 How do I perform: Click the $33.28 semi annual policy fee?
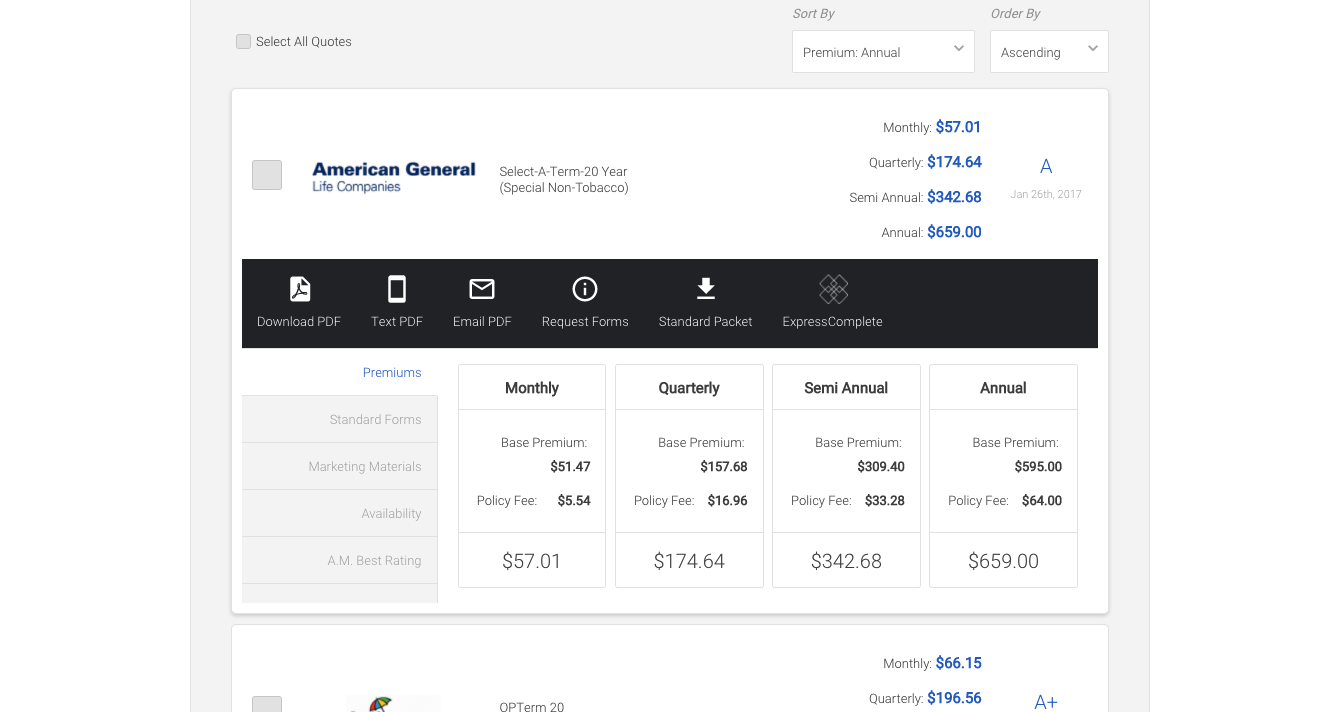(x=884, y=501)
